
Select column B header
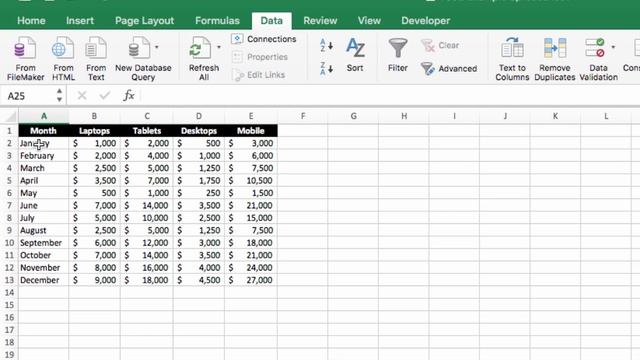94,116
